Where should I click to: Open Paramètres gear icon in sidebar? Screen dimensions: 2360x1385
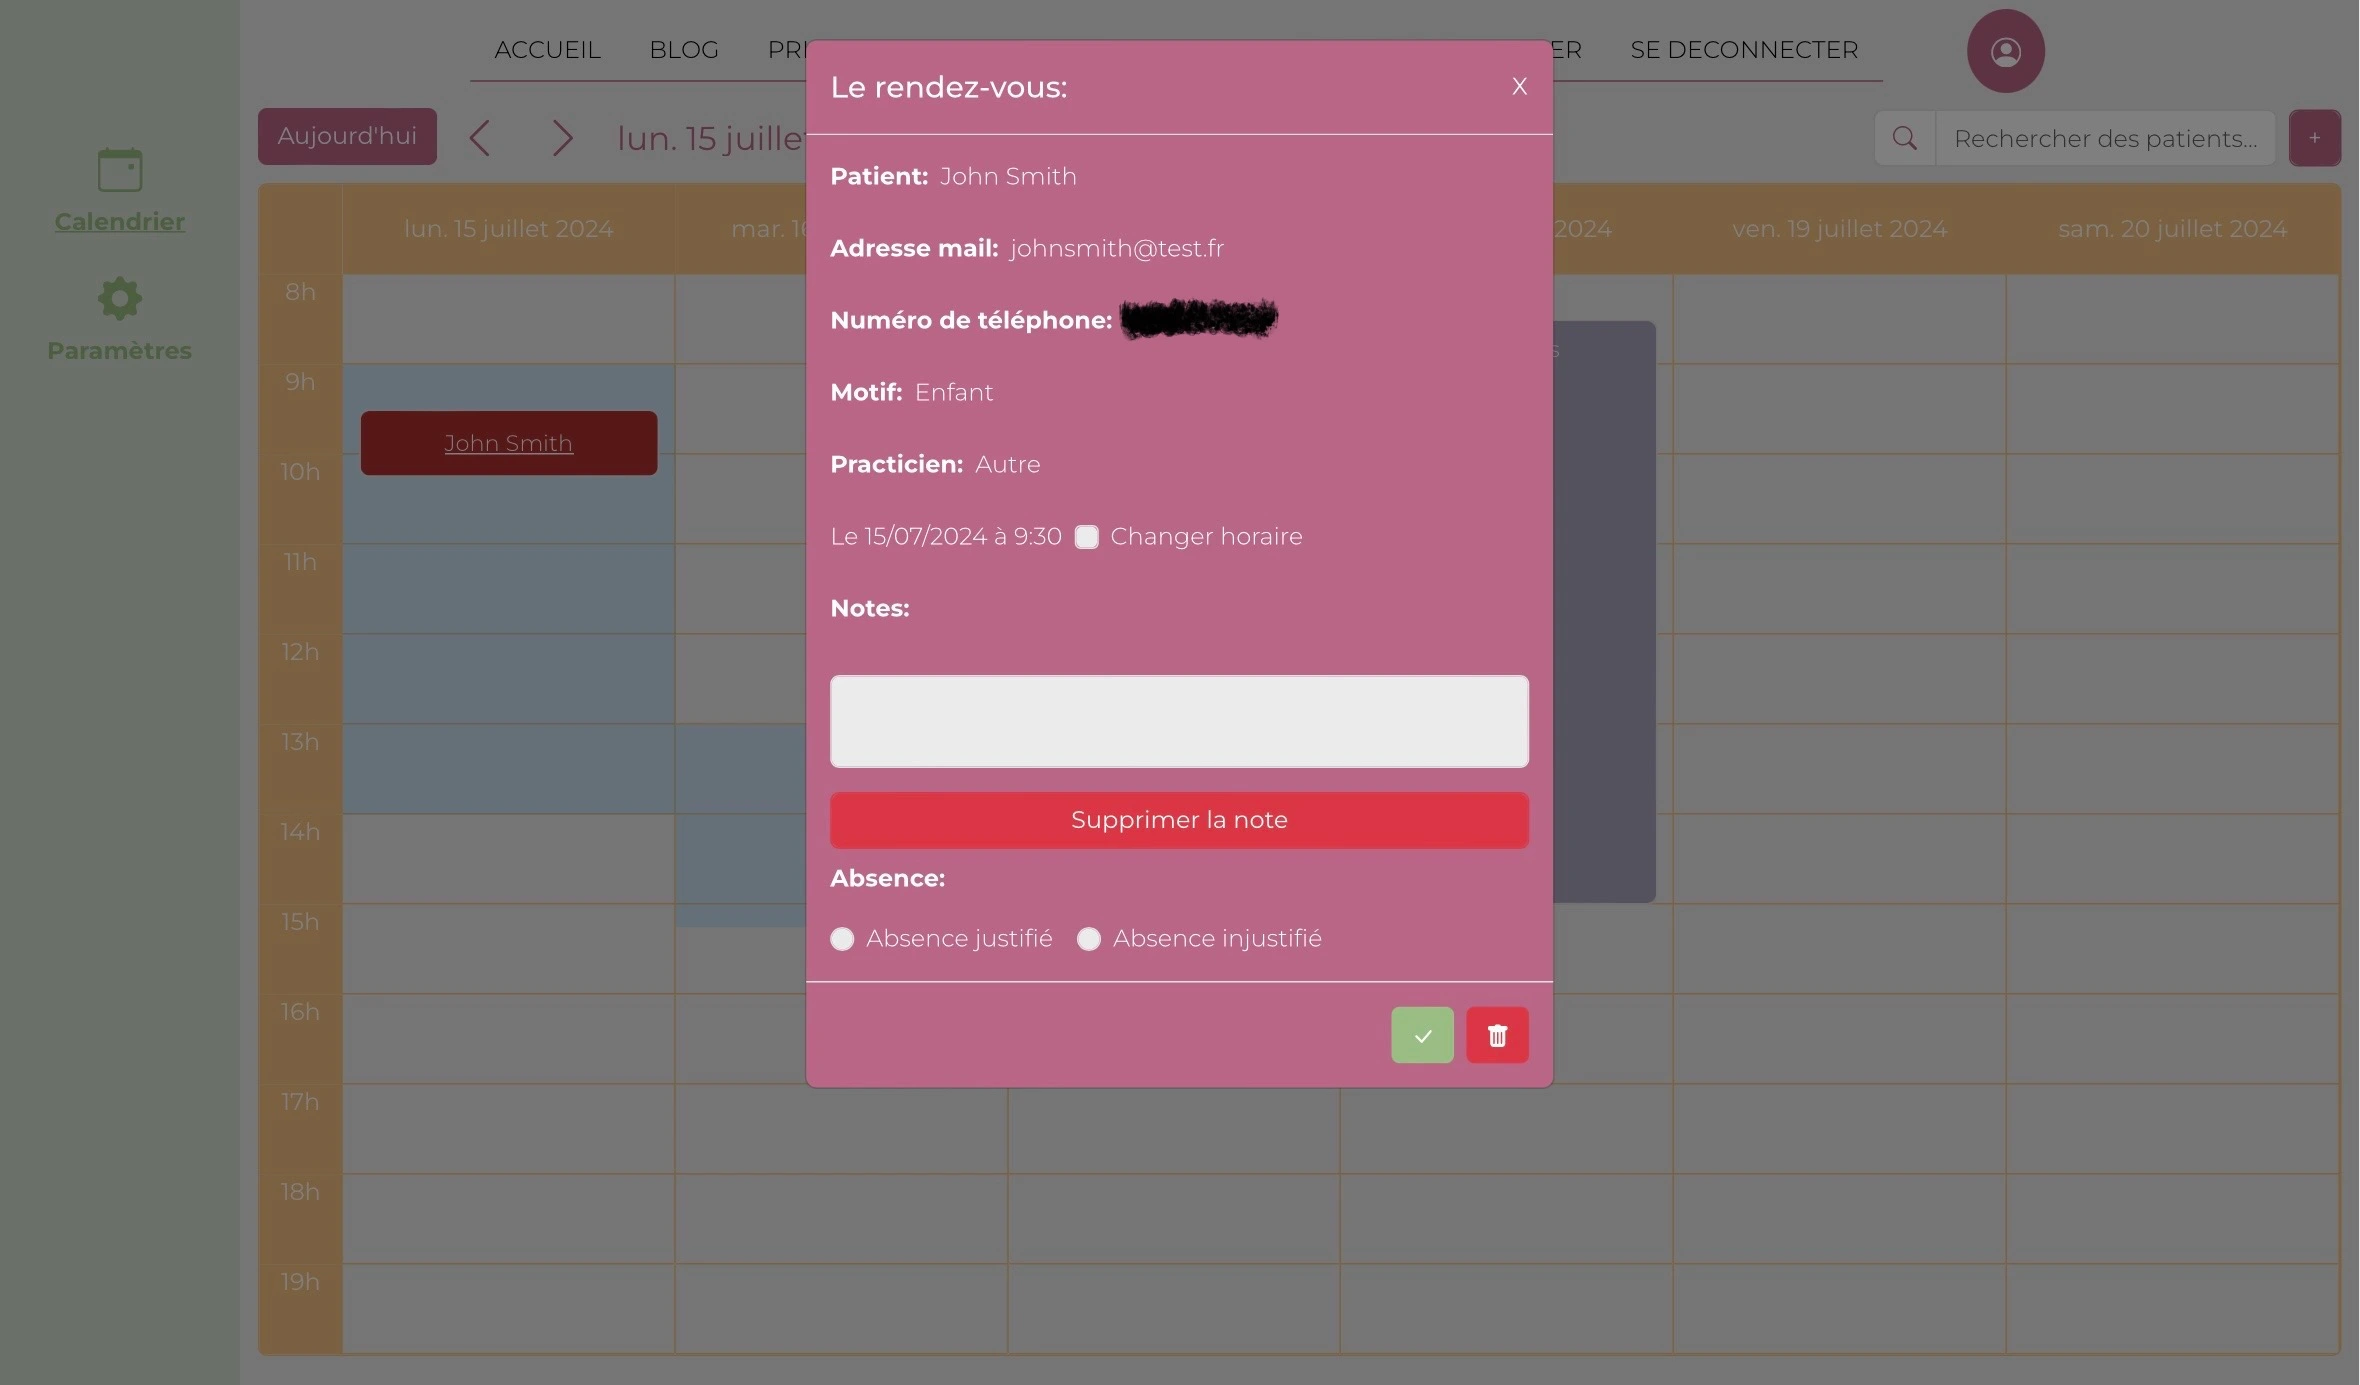(x=119, y=298)
